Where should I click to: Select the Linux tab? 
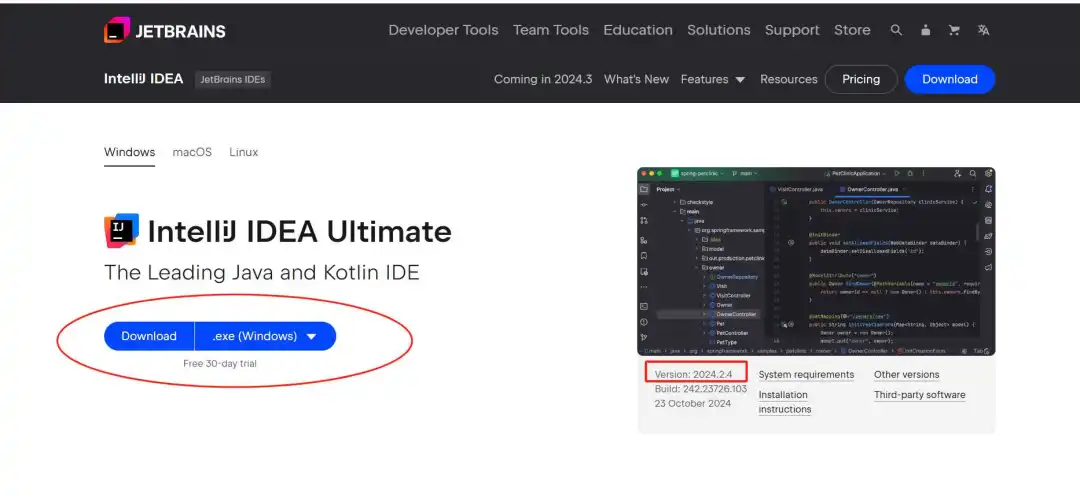pyautogui.click(x=244, y=152)
